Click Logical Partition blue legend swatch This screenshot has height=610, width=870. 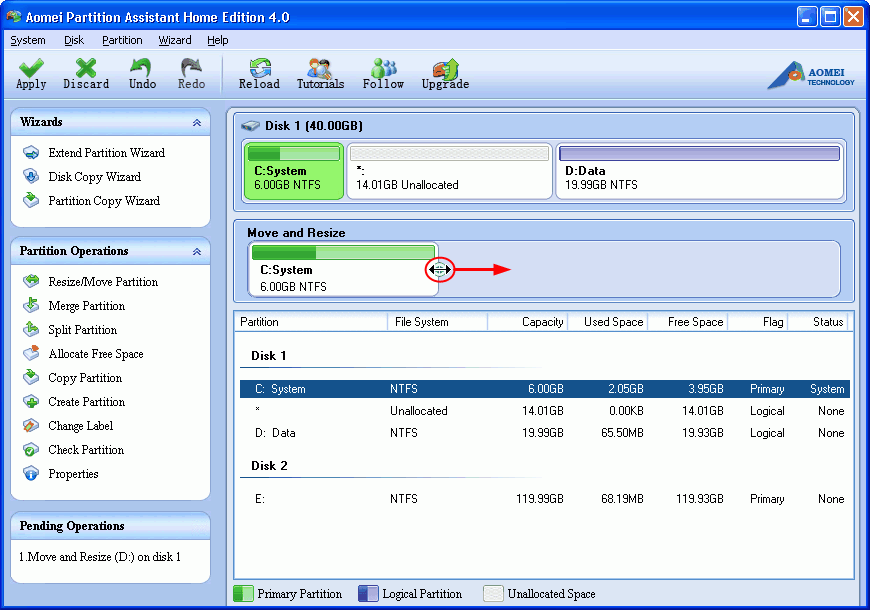point(368,594)
